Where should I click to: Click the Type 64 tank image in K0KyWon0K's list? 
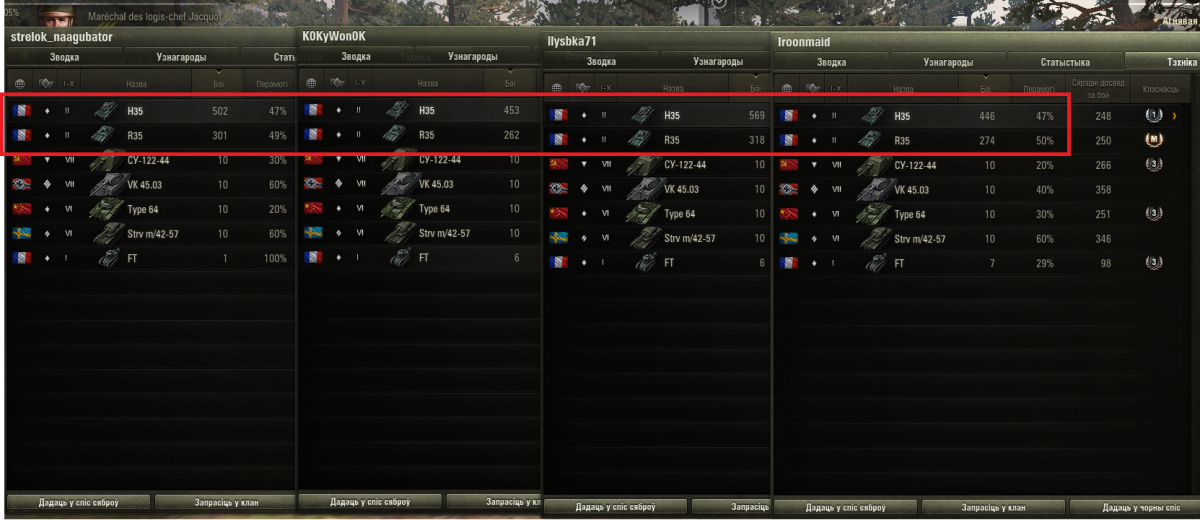coord(398,208)
